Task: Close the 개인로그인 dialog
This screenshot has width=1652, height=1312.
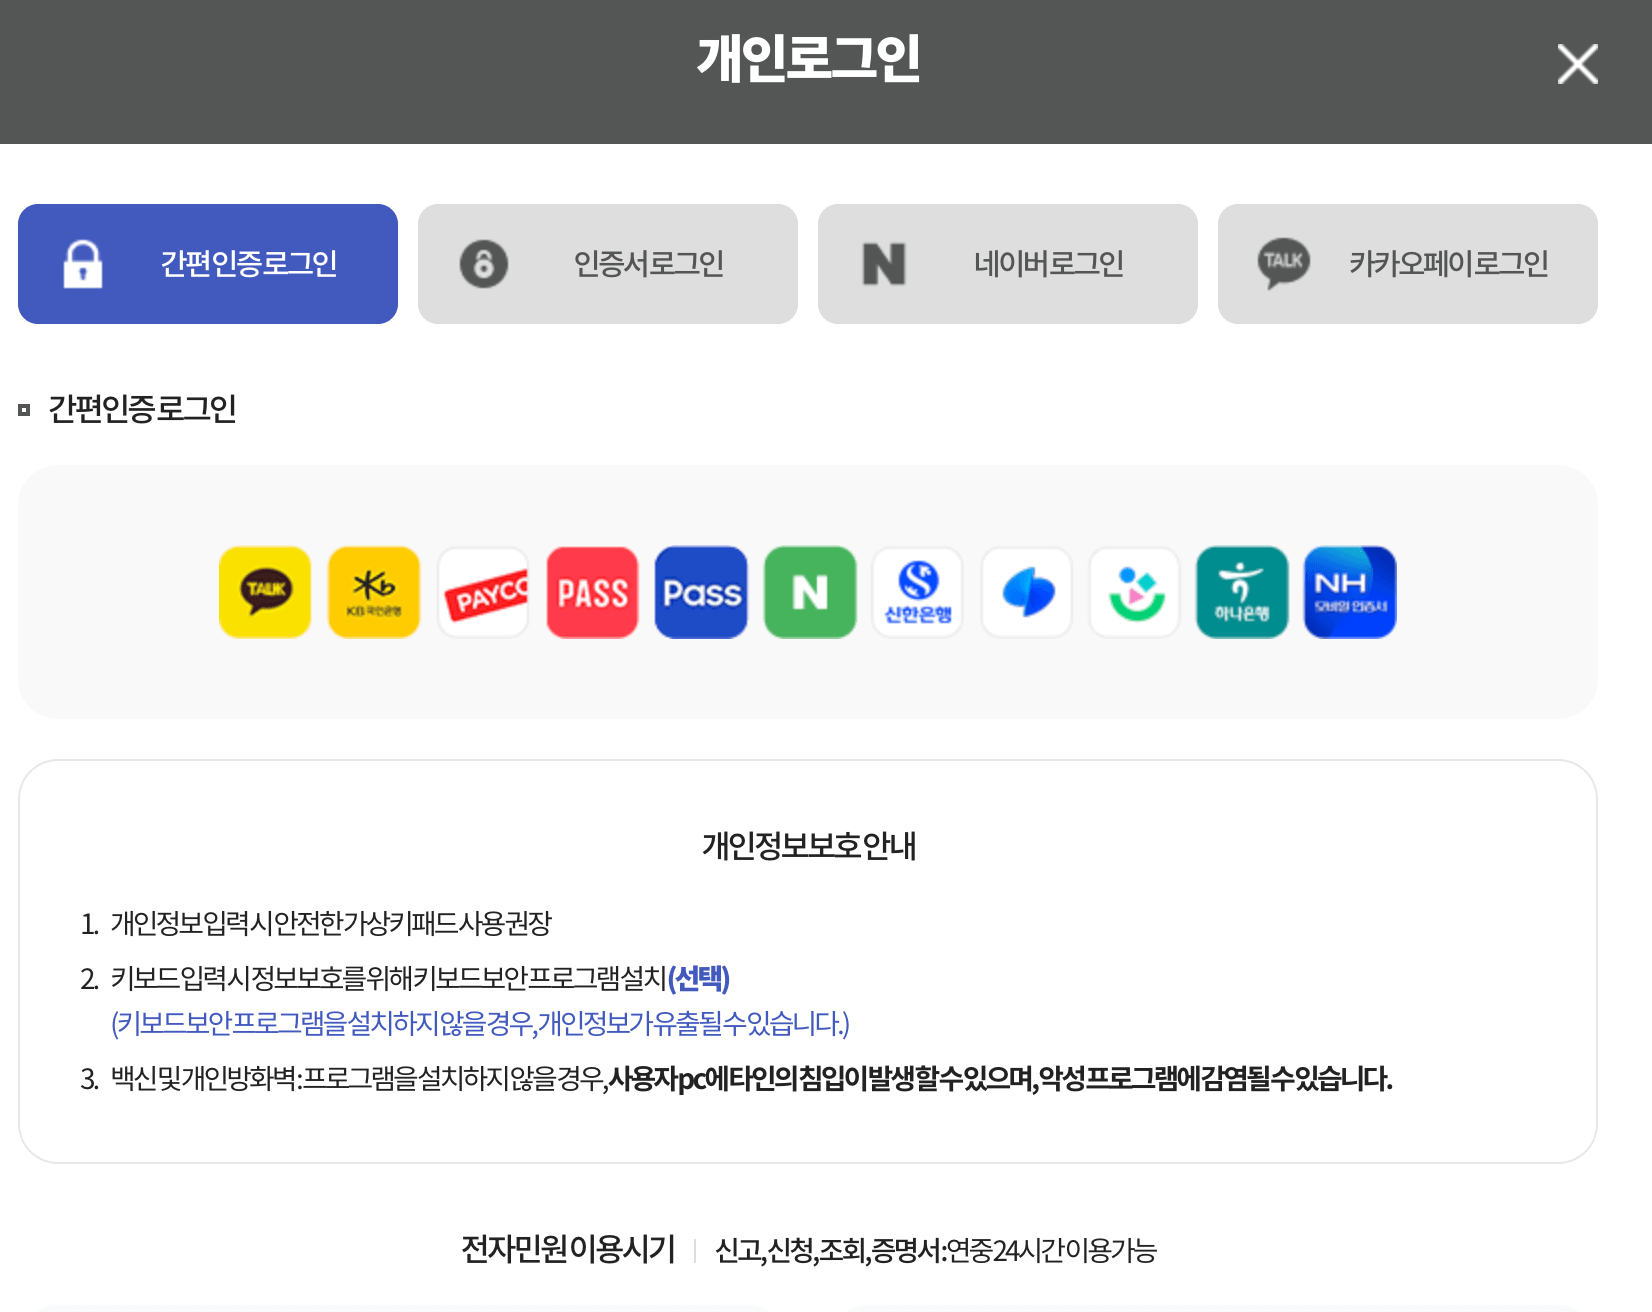Action: pos(1577,64)
